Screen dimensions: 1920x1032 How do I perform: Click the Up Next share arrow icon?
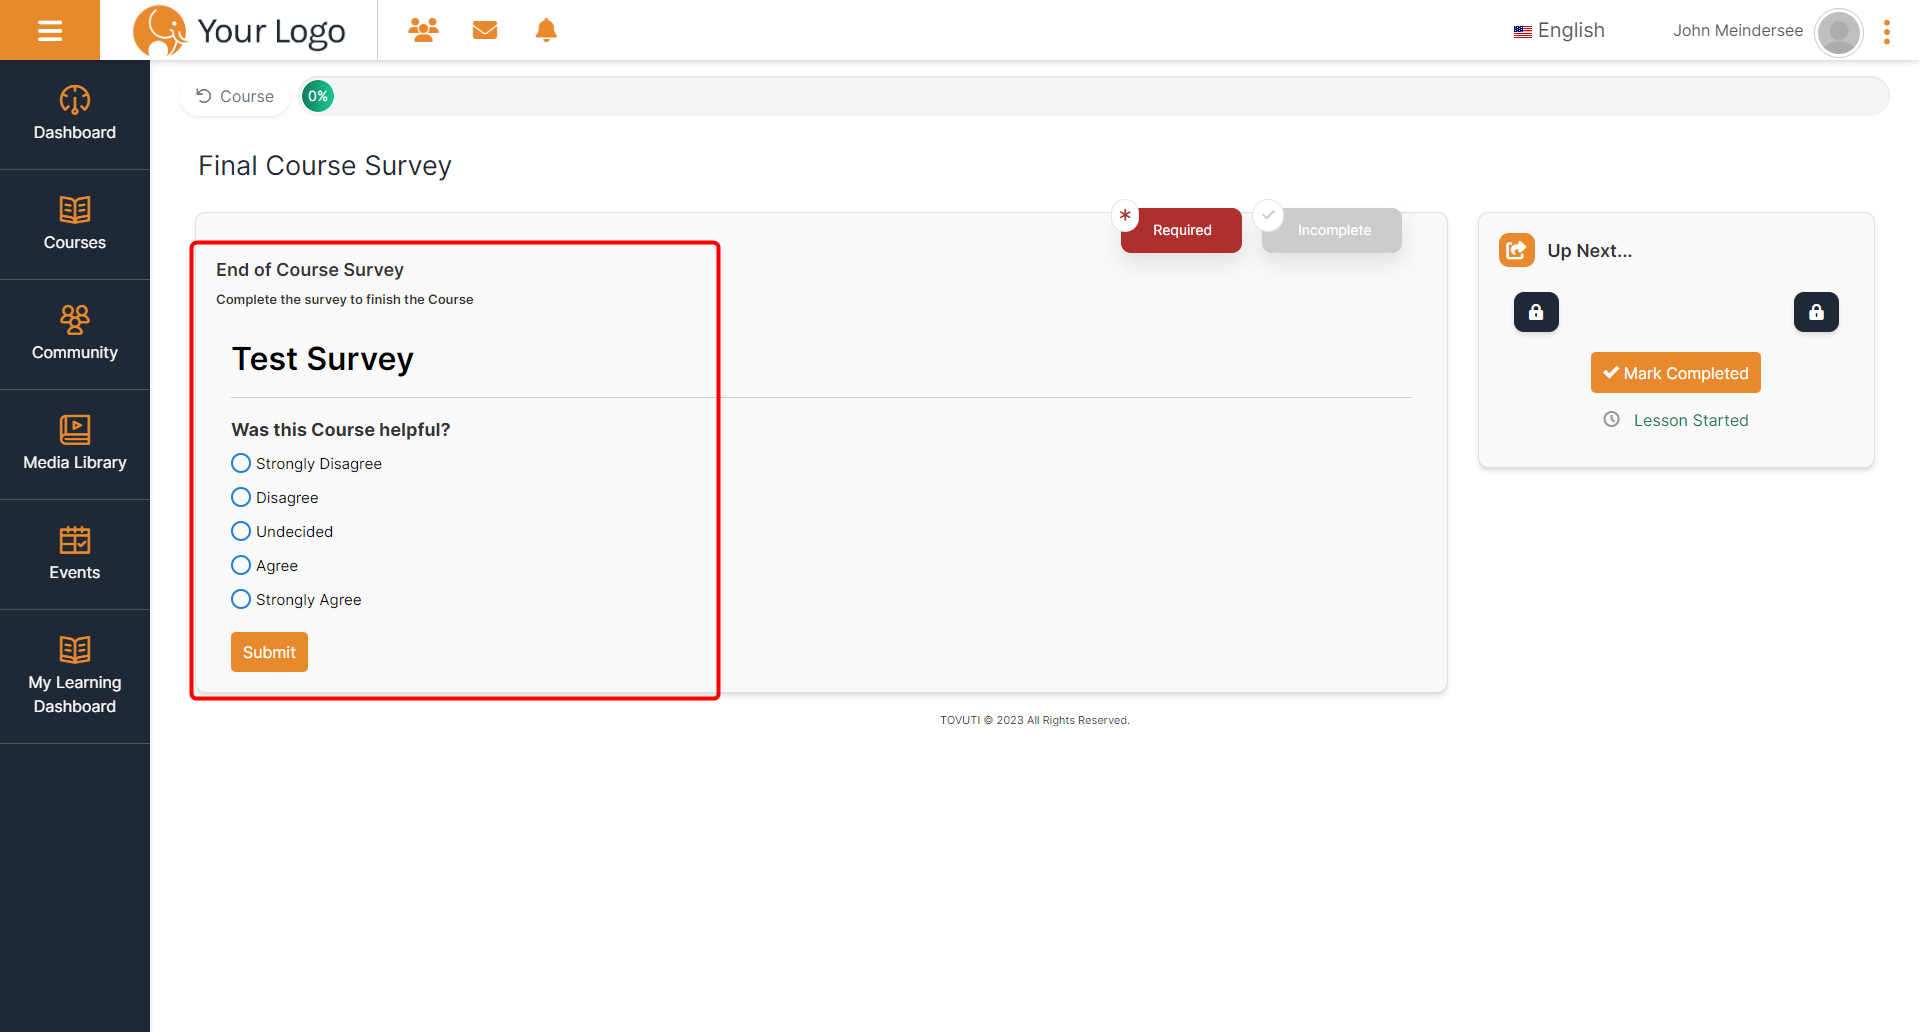click(x=1516, y=250)
